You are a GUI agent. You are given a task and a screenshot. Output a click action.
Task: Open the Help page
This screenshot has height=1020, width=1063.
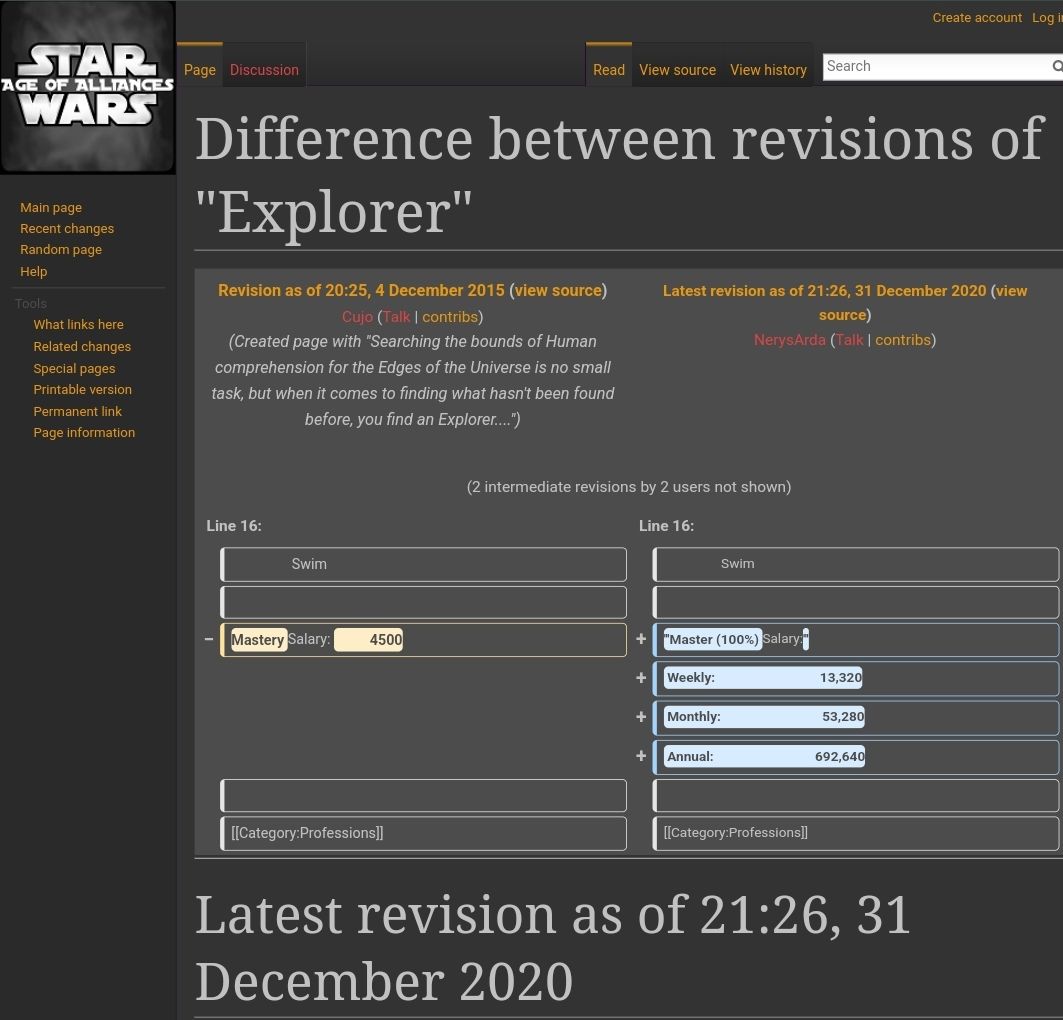33,271
